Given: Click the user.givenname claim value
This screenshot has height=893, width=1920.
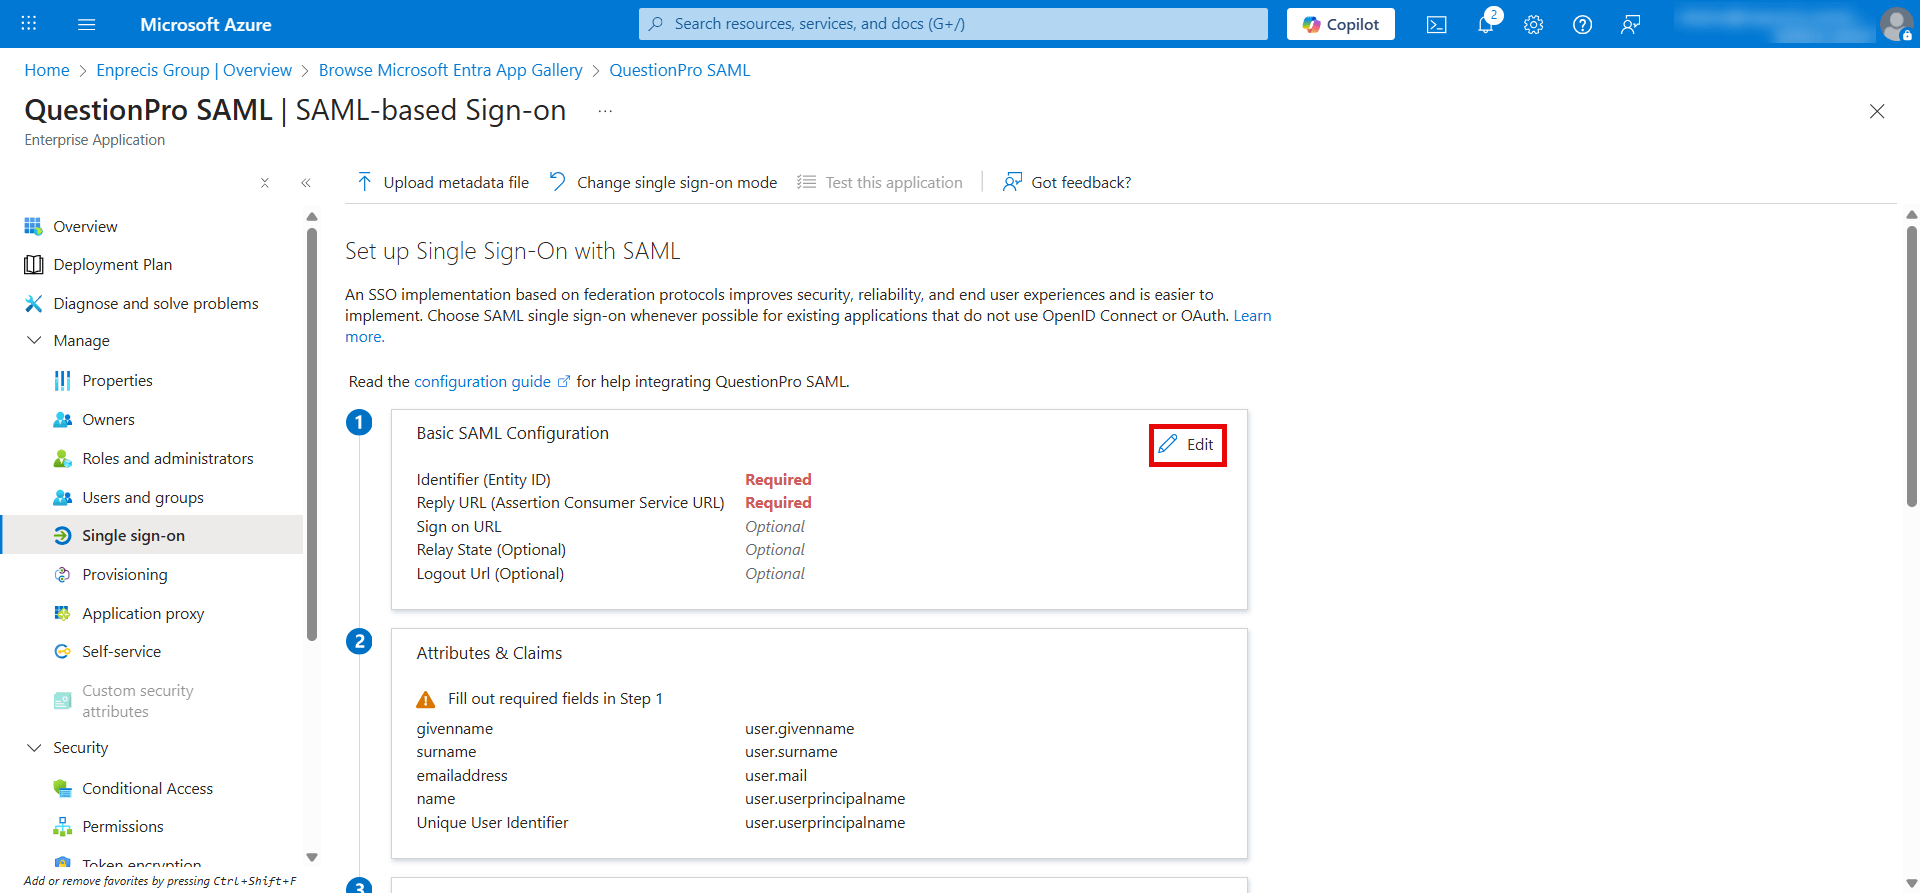Looking at the screenshot, I should [799, 728].
